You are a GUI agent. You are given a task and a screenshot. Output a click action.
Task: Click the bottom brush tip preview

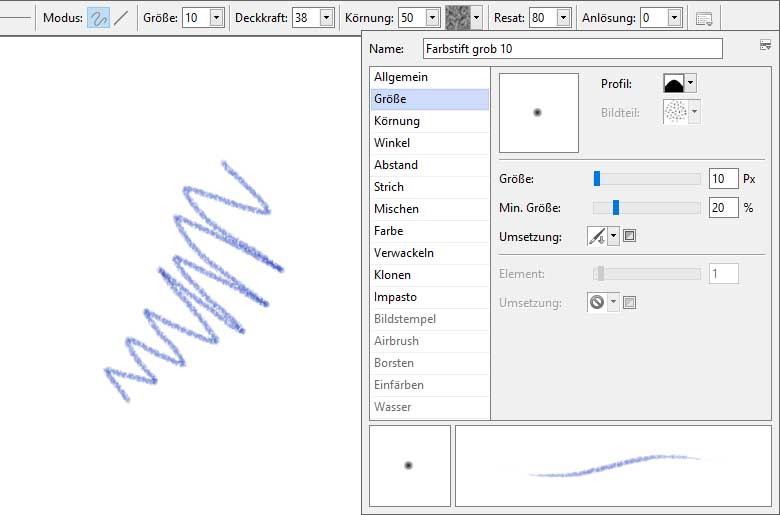pos(410,466)
